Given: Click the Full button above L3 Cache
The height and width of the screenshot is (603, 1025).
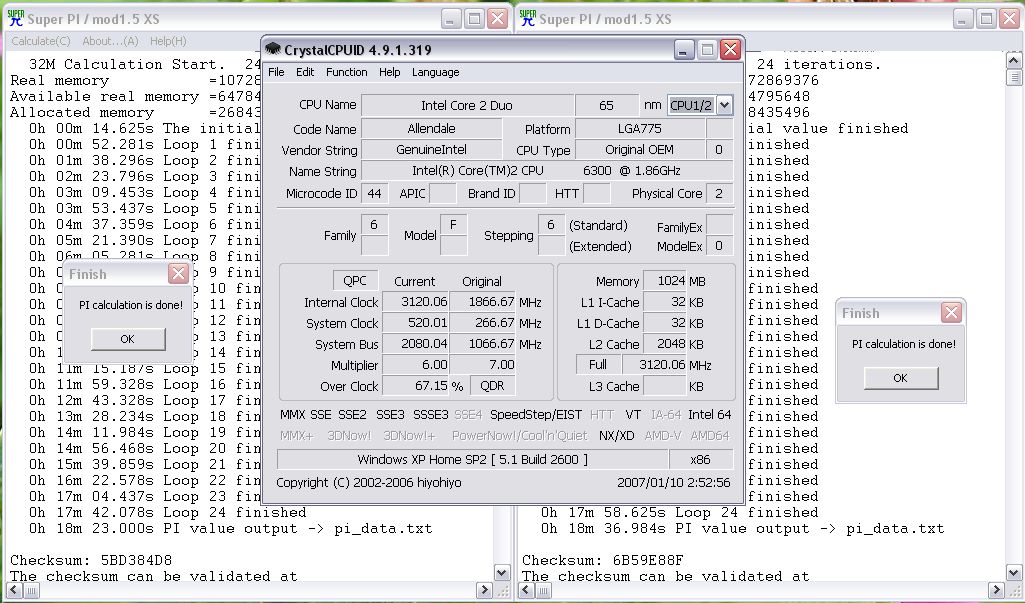Looking at the screenshot, I should (x=597, y=364).
